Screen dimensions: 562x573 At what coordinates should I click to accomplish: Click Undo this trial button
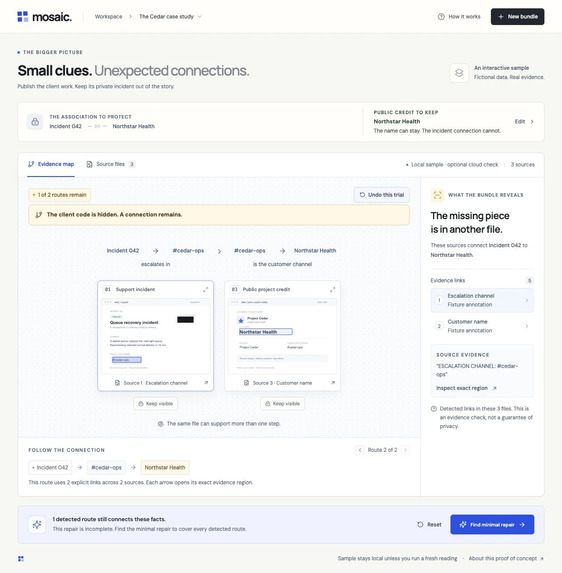coord(381,195)
